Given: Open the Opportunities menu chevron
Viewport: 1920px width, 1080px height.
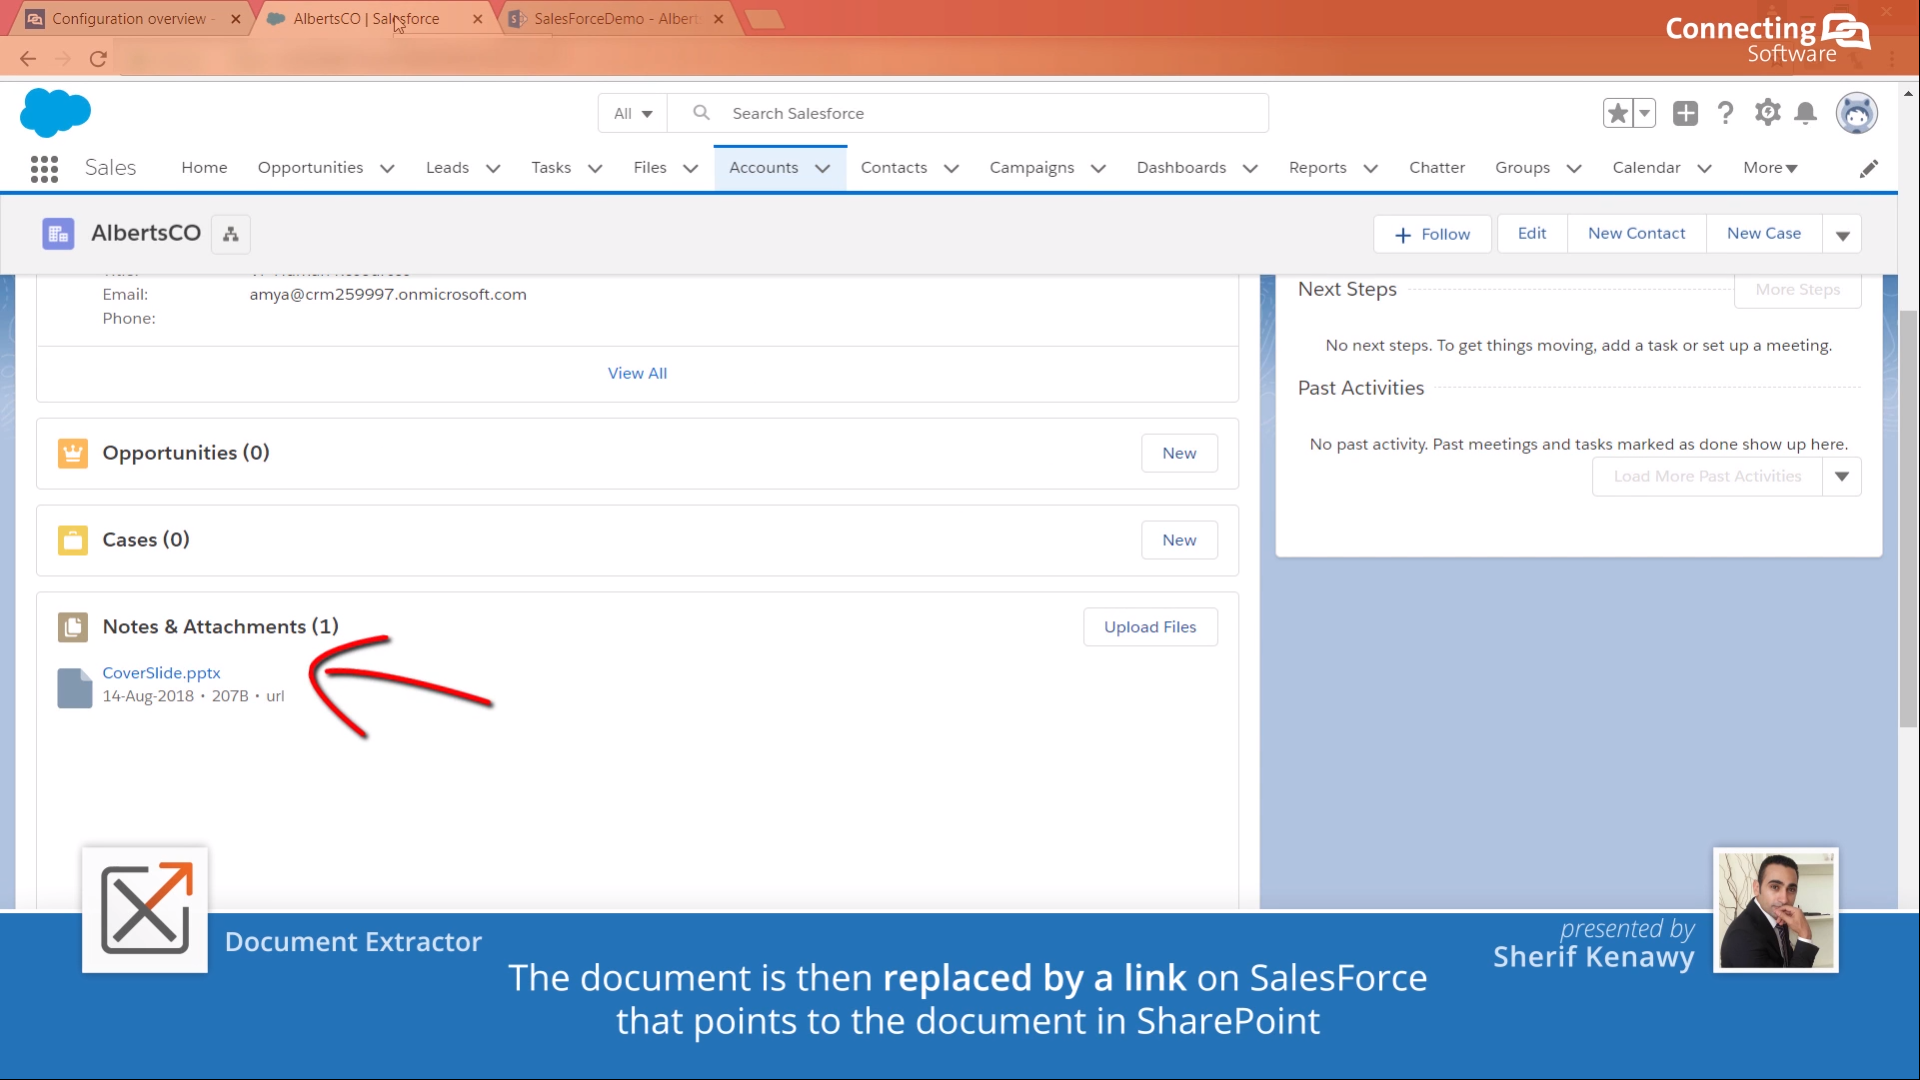Looking at the screenshot, I should point(387,168).
